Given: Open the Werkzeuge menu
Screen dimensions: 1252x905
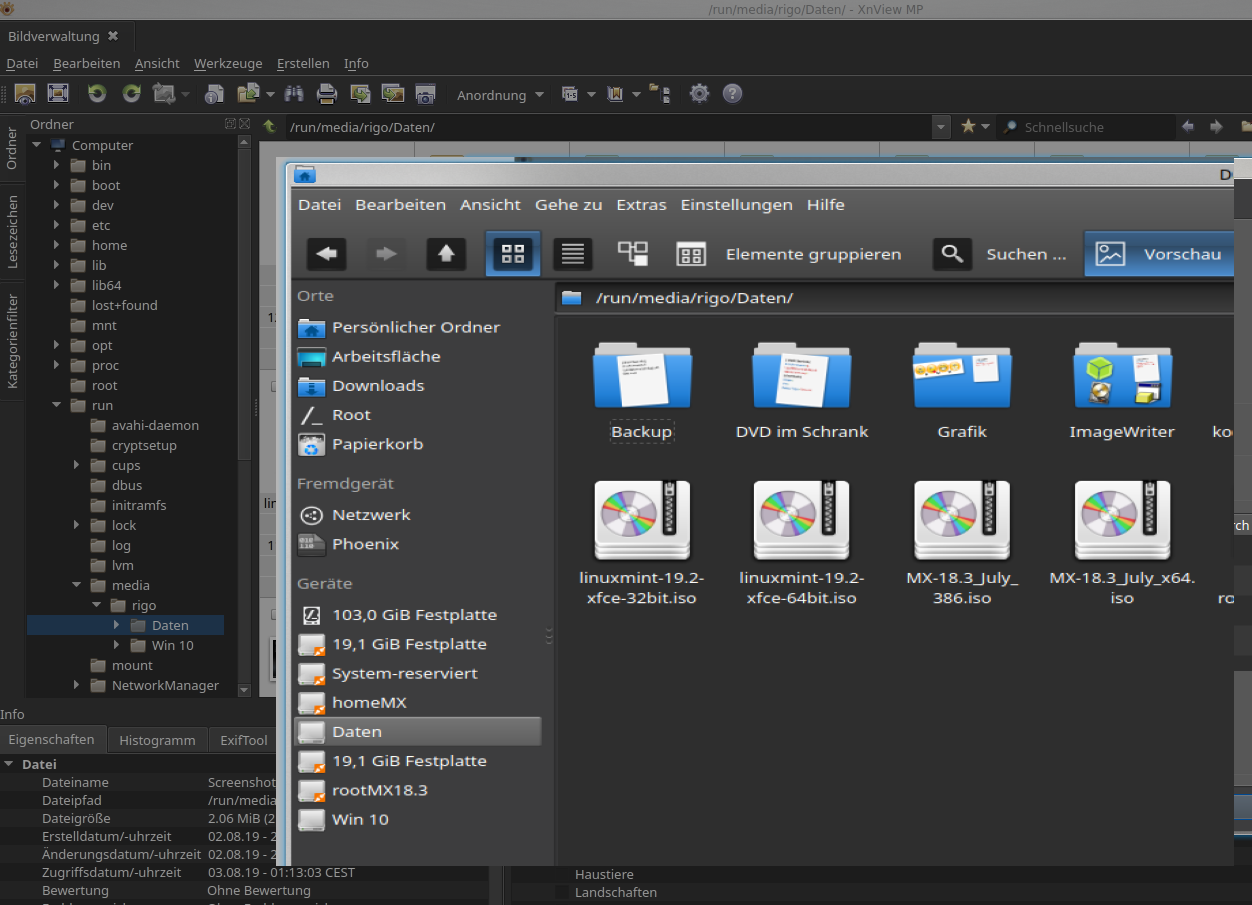Looking at the screenshot, I should click(x=228, y=63).
